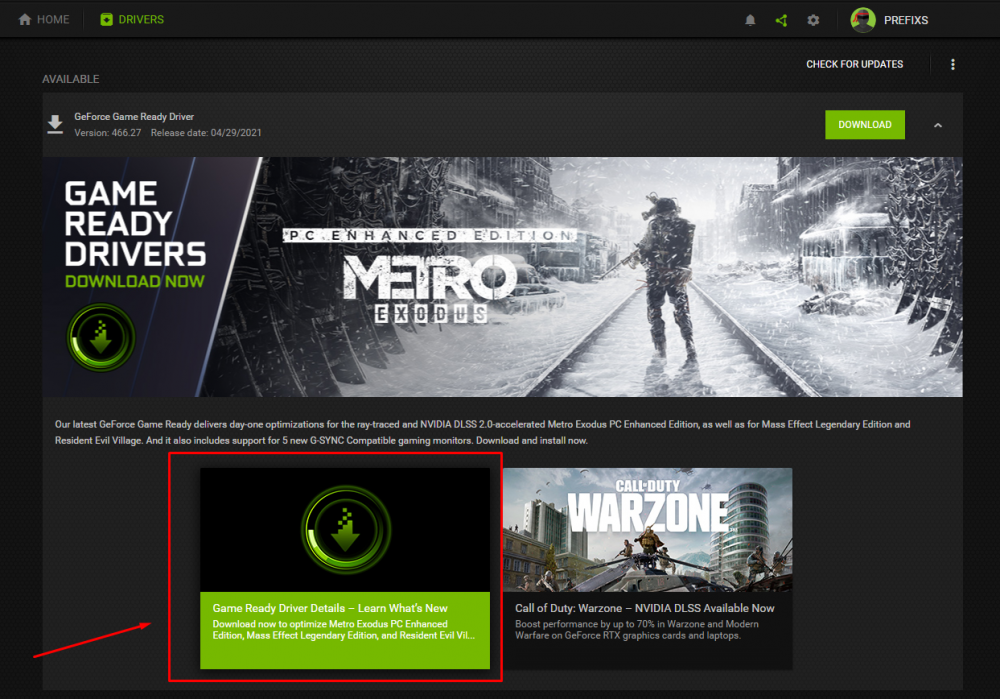
Task: Click the driver description paragraph
Action: point(483,432)
